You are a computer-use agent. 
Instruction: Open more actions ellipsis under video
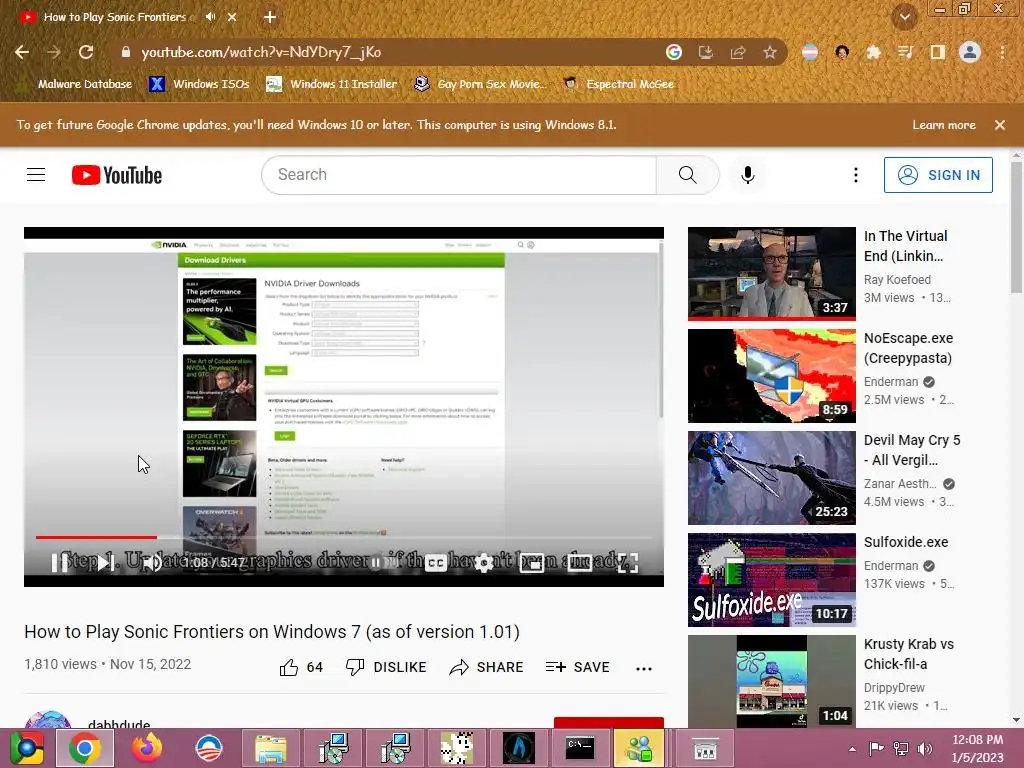click(x=644, y=668)
